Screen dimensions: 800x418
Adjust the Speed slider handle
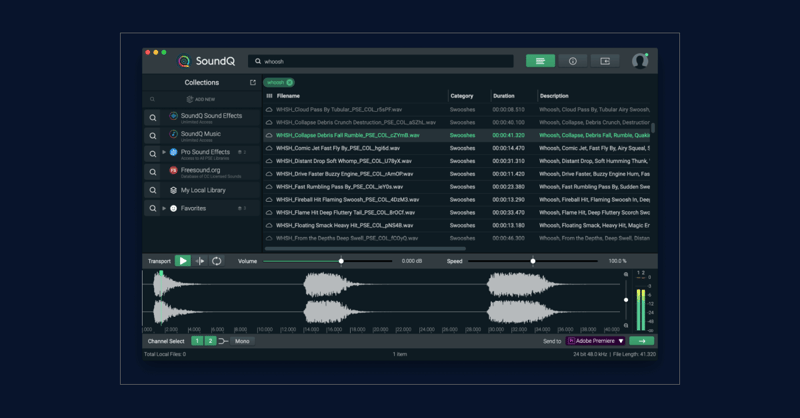tap(533, 261)
